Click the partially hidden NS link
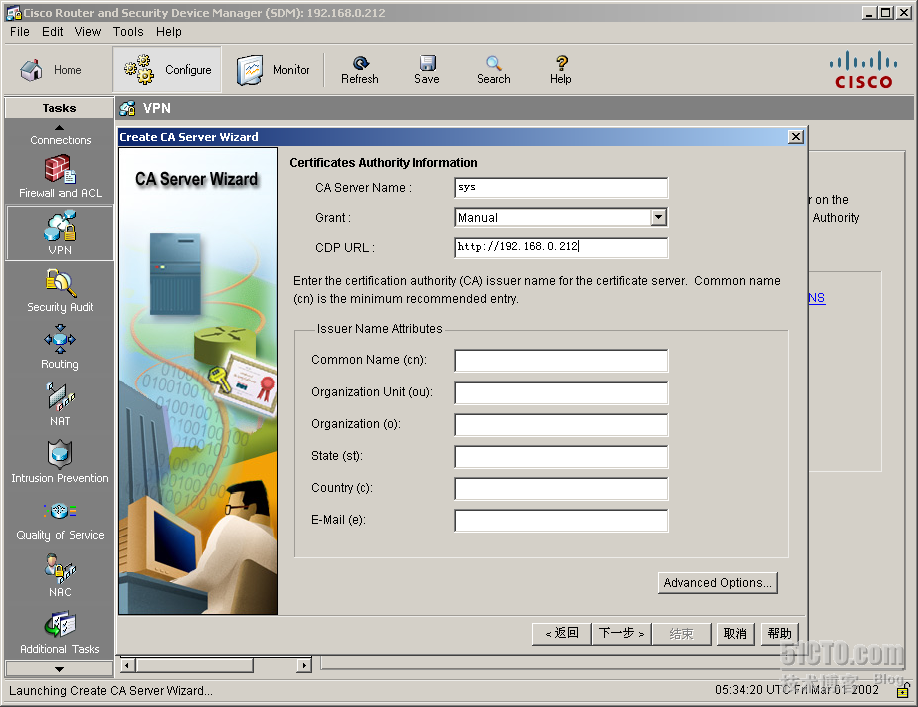Image resolution: width=918 pixels, height=707 pixels. [x=817, y=298]
